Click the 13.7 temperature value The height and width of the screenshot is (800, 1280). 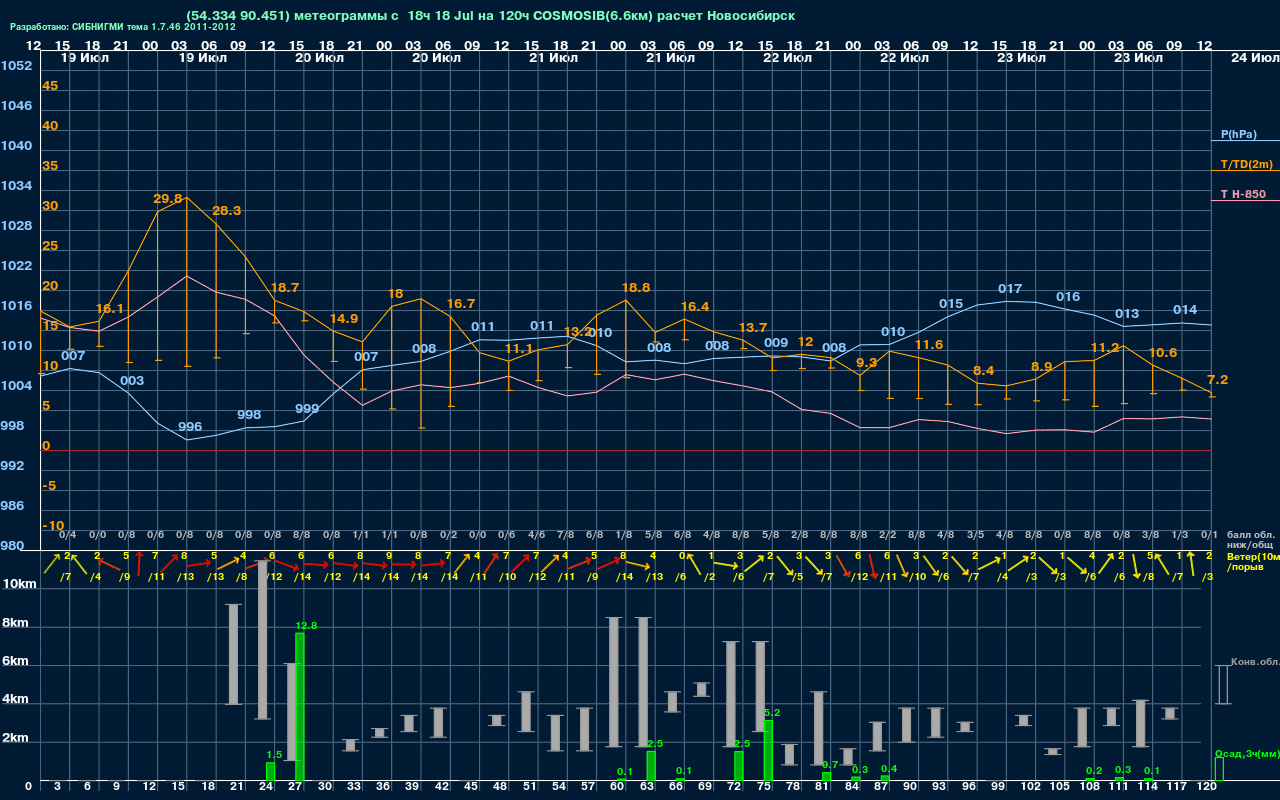pos(753,328)
